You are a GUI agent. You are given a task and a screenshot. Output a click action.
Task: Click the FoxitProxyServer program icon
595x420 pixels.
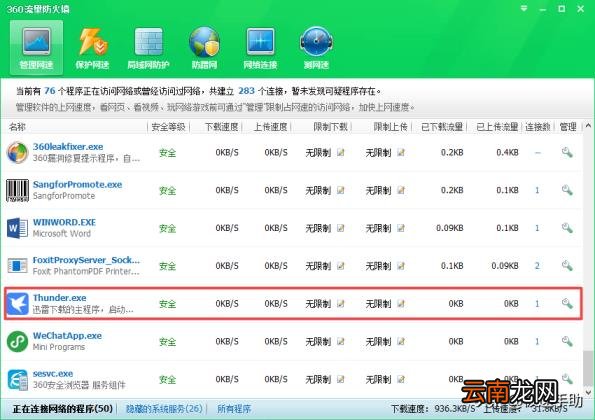click(17, 266)
